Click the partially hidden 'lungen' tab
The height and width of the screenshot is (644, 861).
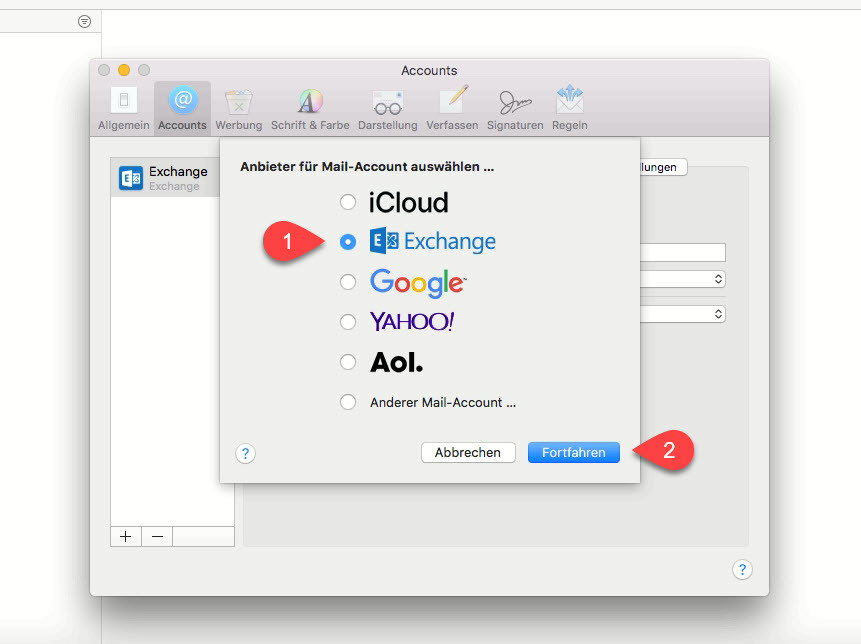pyautogui.click(x=663, y=167)
